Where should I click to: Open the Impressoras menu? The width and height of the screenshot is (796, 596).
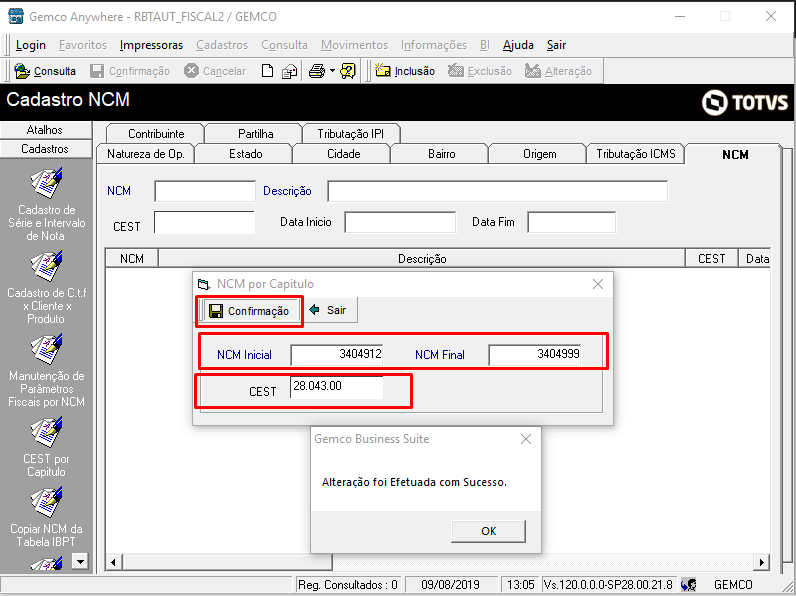[151, 45]
